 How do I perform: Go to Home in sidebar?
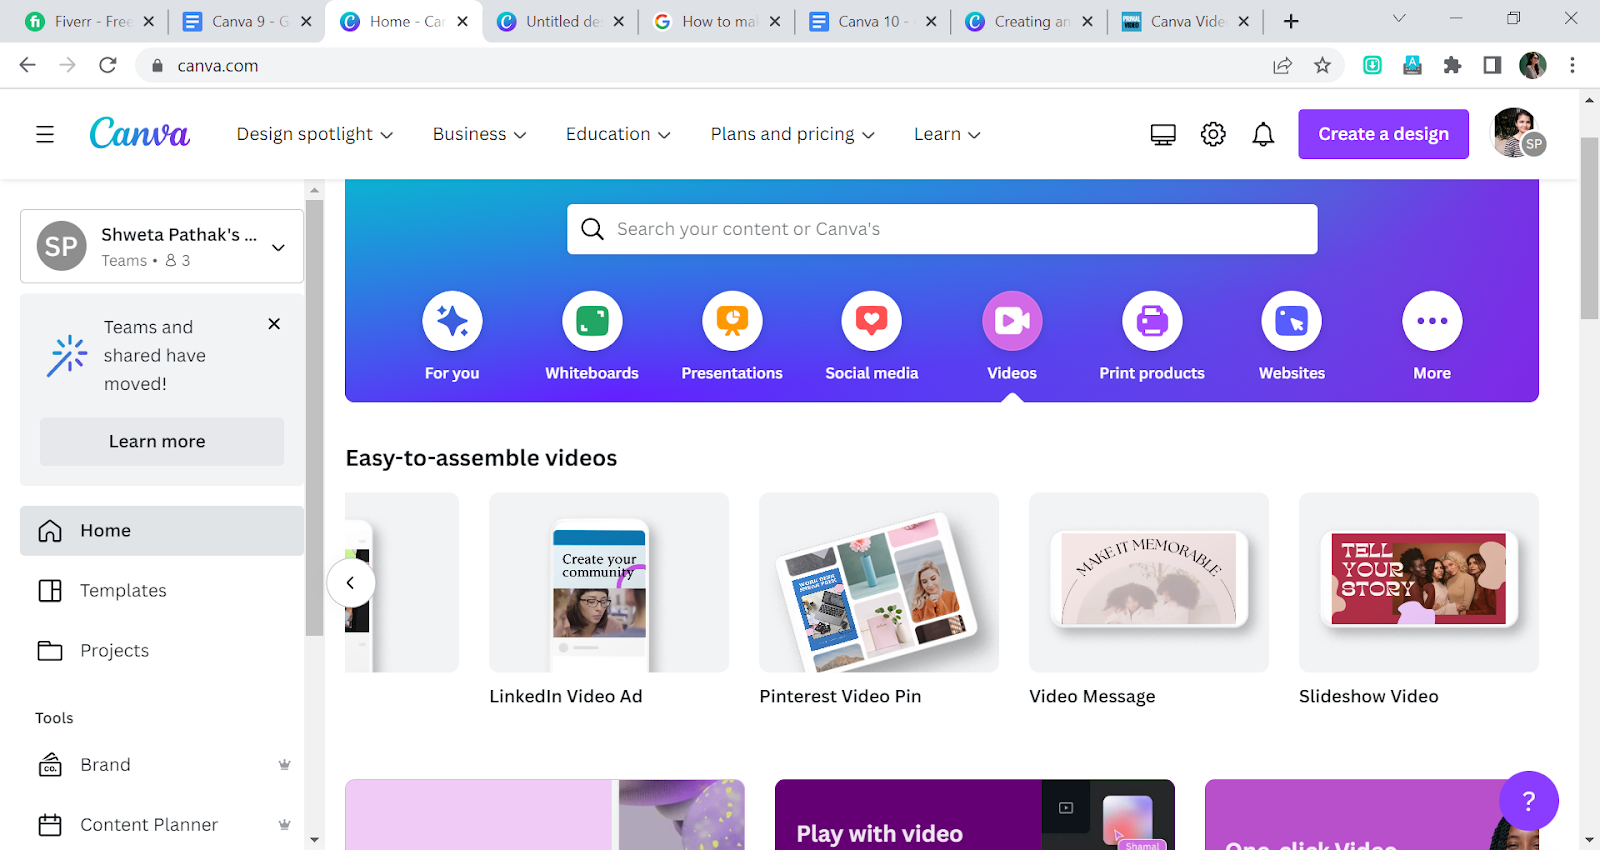pyautogui.click(x=162, y=531)
